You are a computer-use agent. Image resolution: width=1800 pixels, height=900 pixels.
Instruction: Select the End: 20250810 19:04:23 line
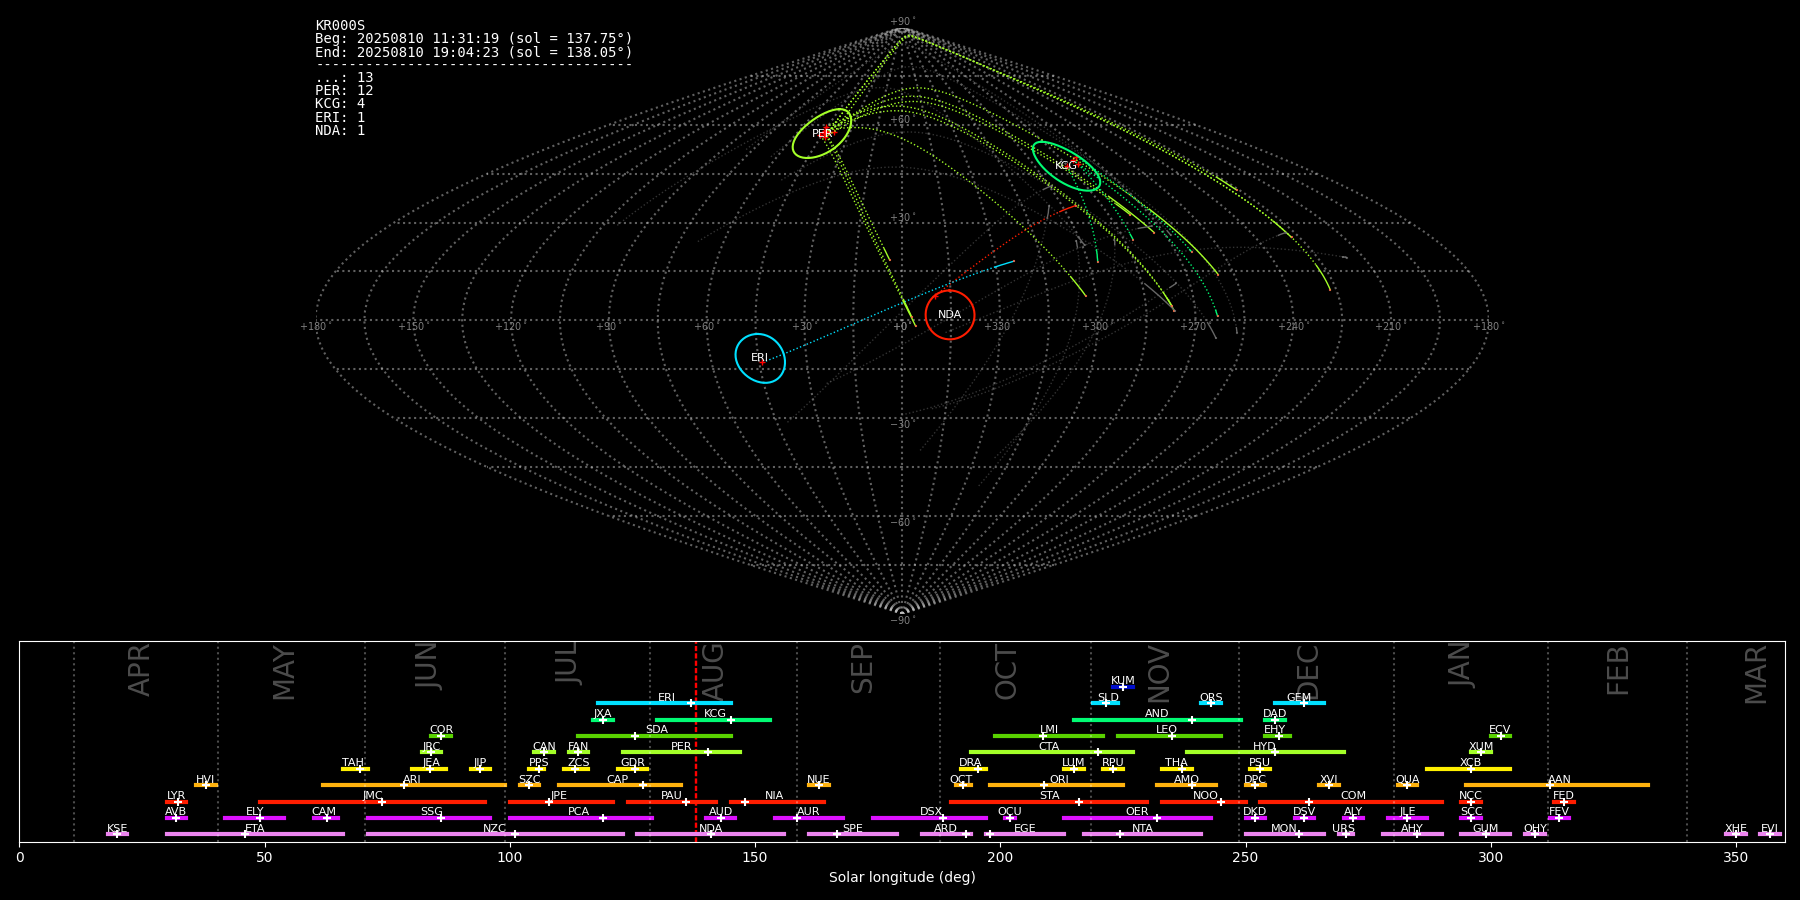(x=474, y=52)
